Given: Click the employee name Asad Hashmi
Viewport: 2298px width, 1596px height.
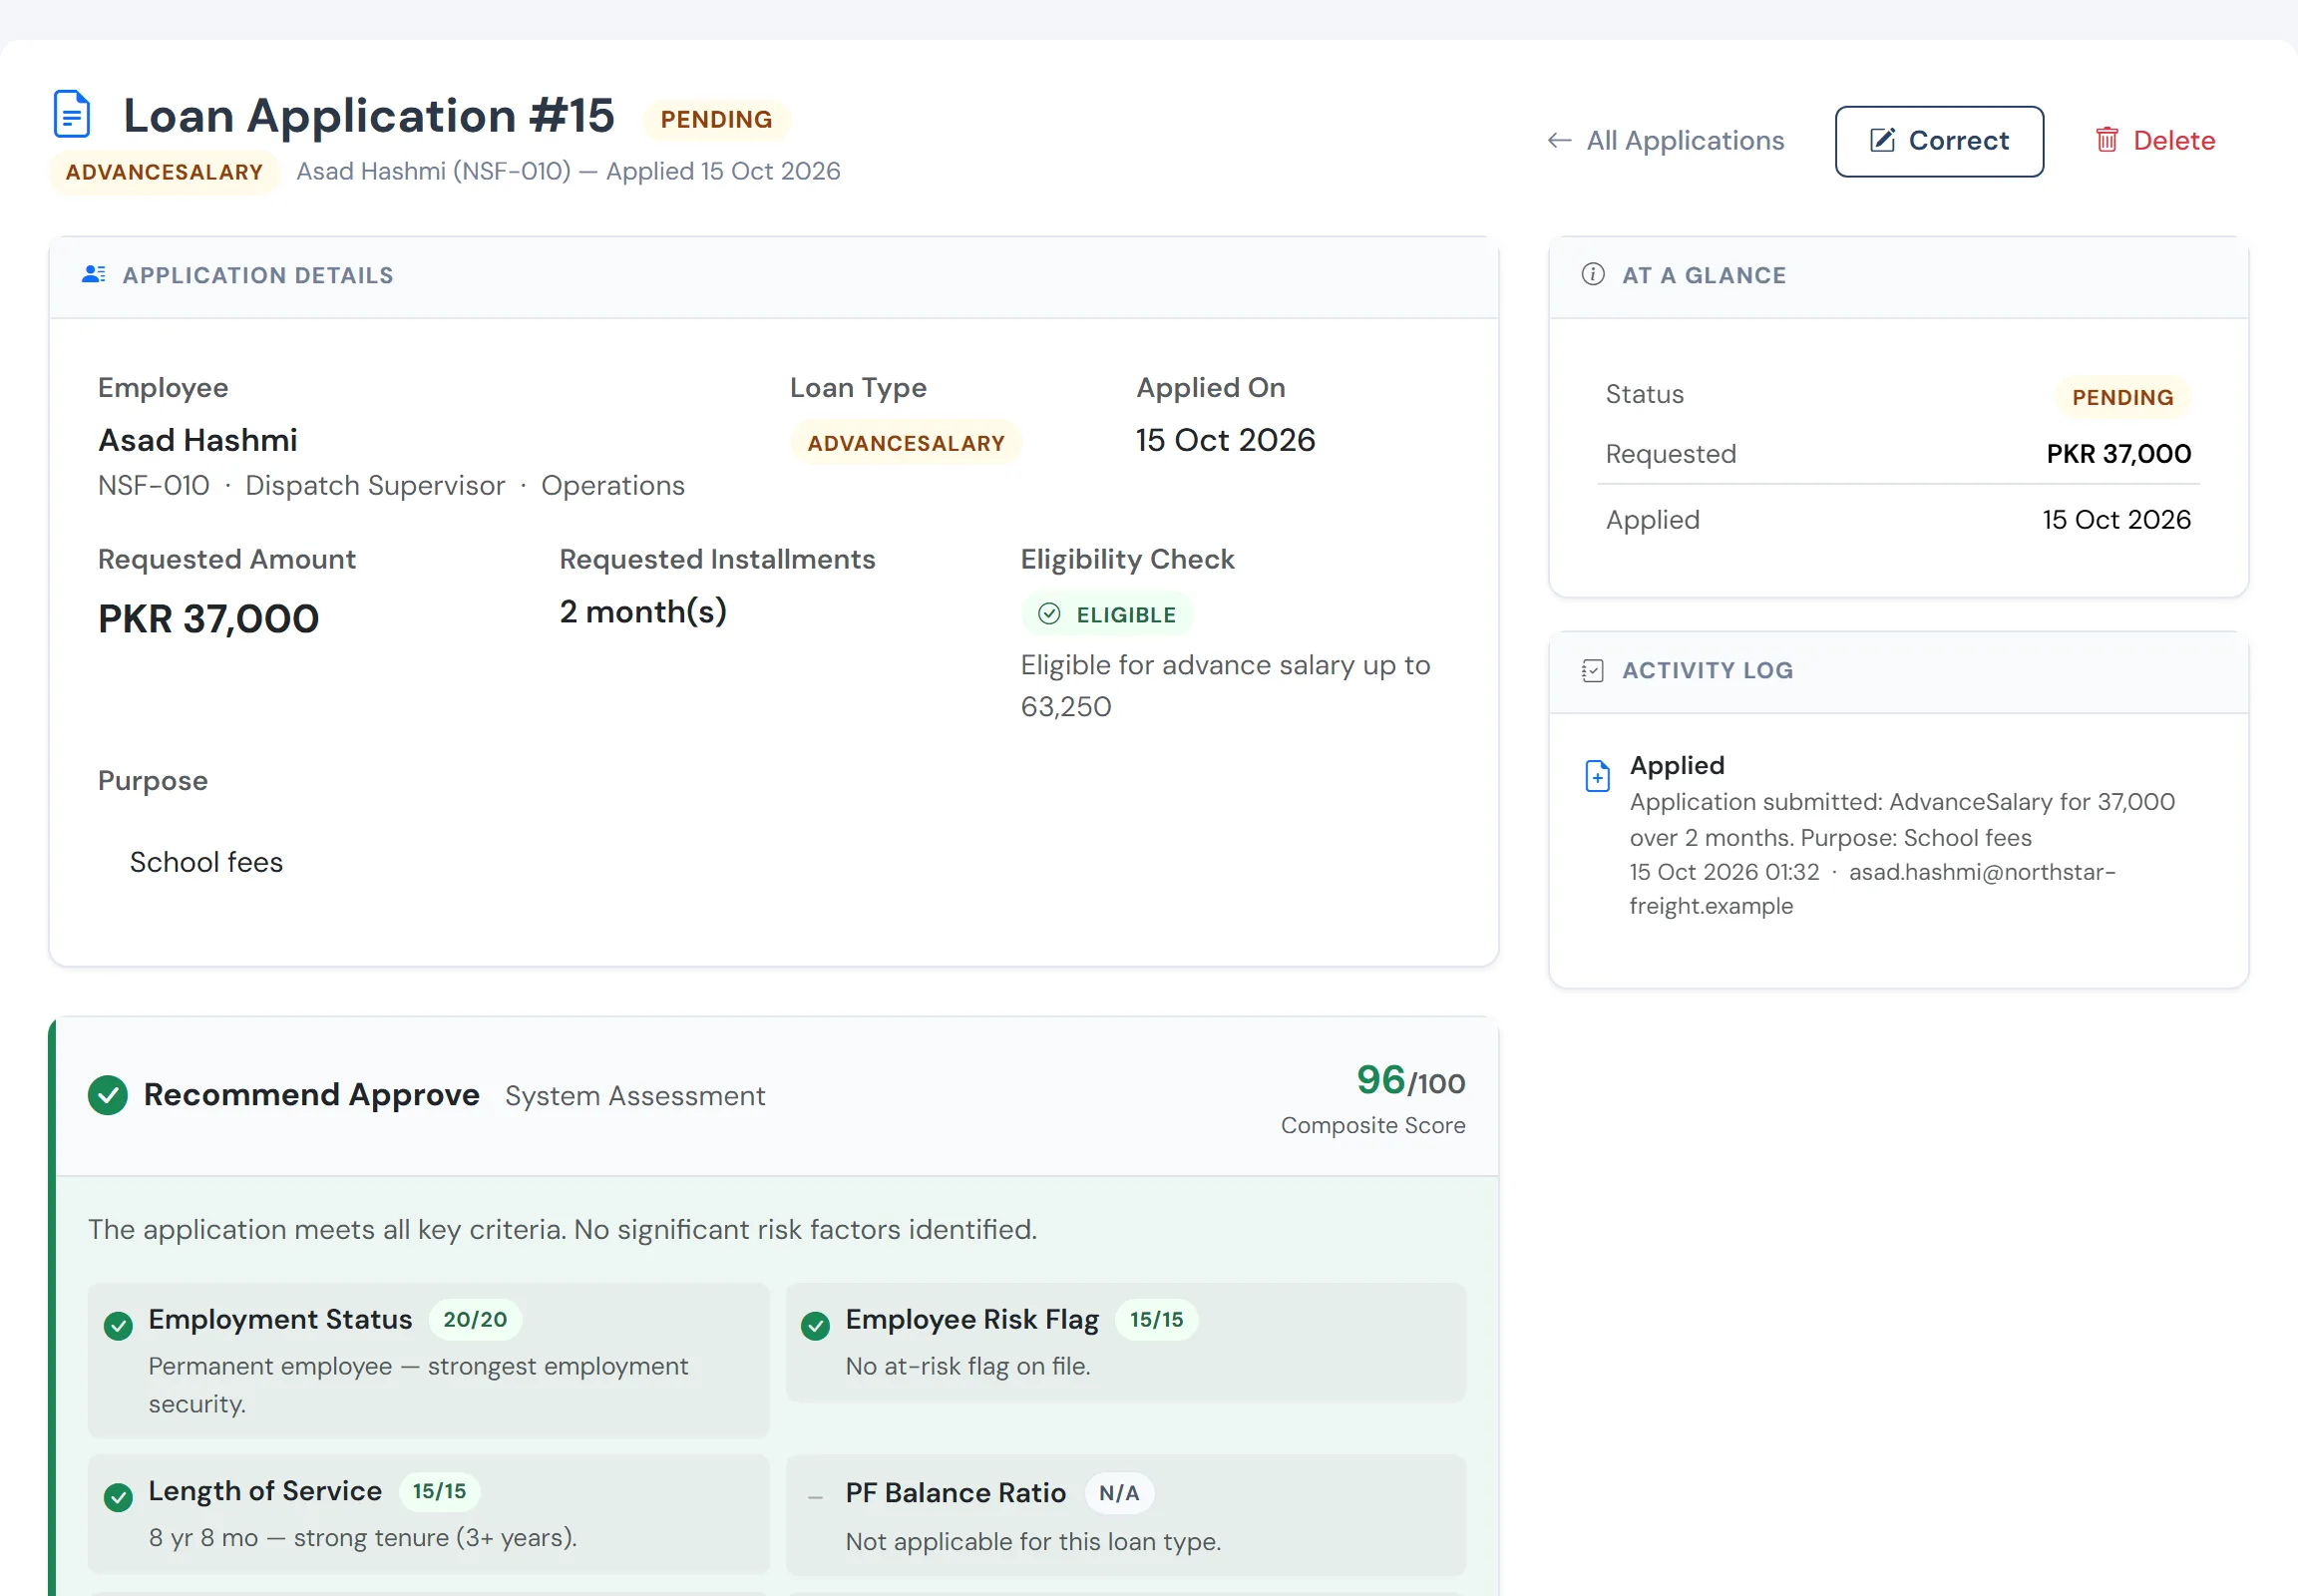Looking at the screenshot, I should pos(198,440).
